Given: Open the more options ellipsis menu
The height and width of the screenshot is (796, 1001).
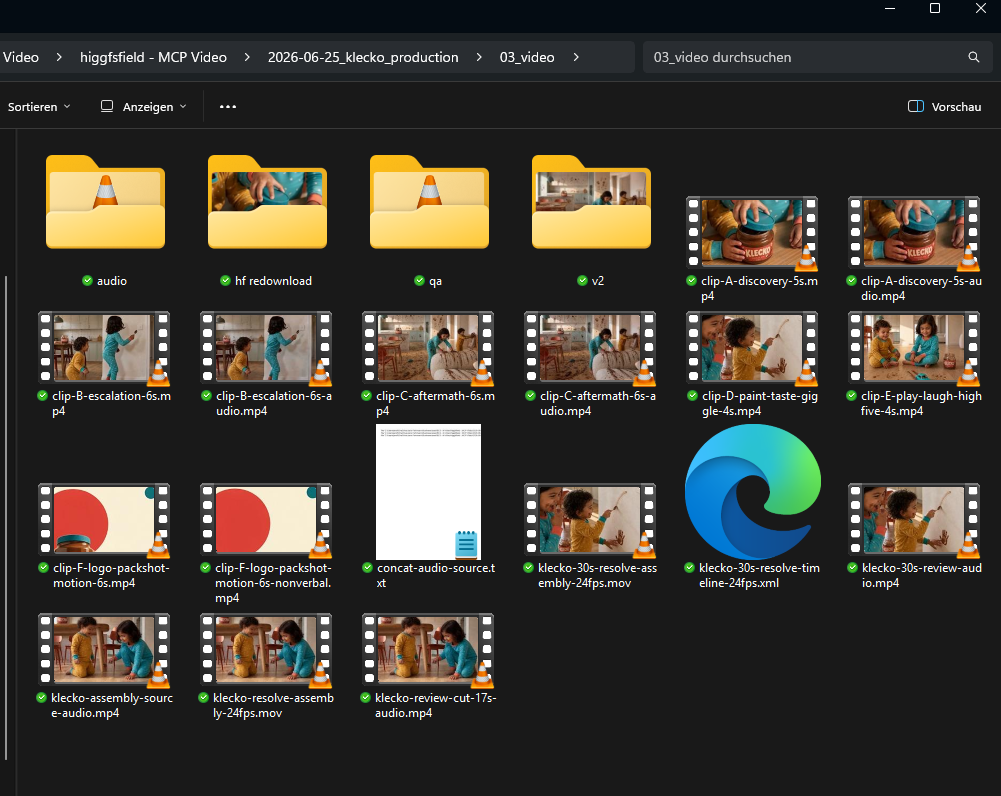Looking at the screenshot, I should 228,107.
